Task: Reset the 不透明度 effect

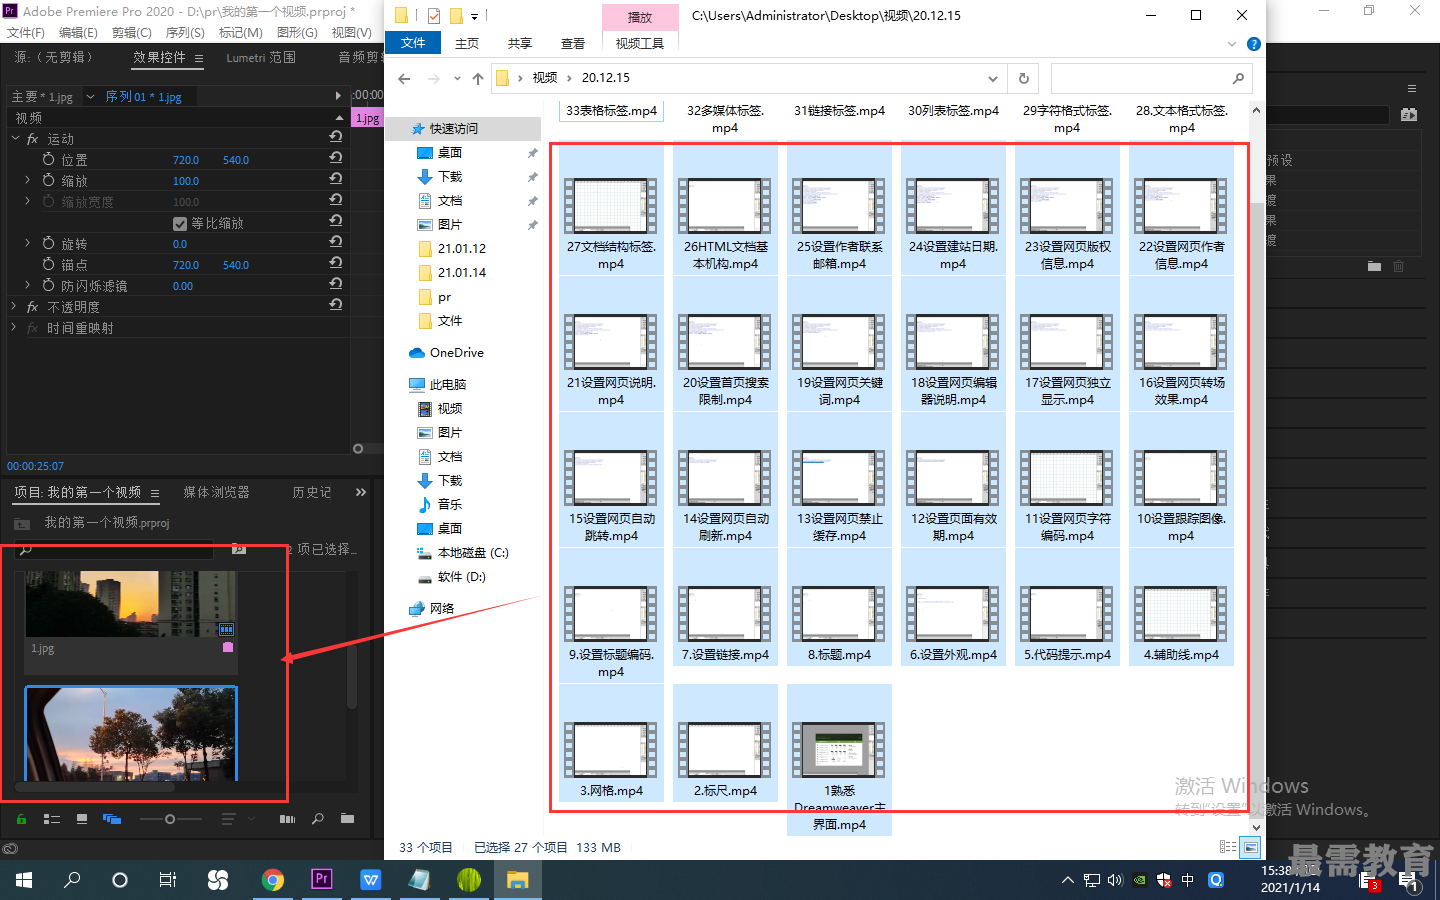Action: [x=336, y=306]
